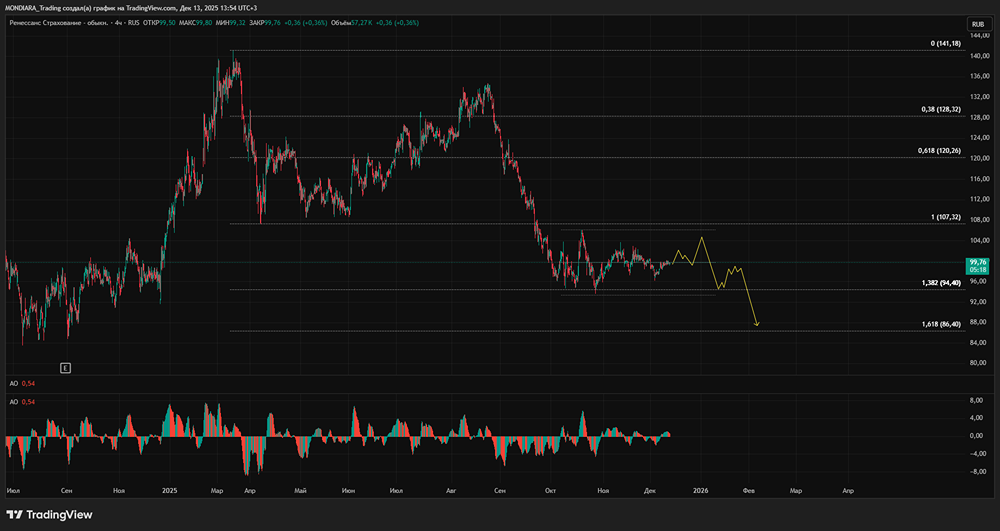Click the TradingView wordmark text
Image resolution: width=1000 pixels, height=531 pixels.
click(60, 515)
